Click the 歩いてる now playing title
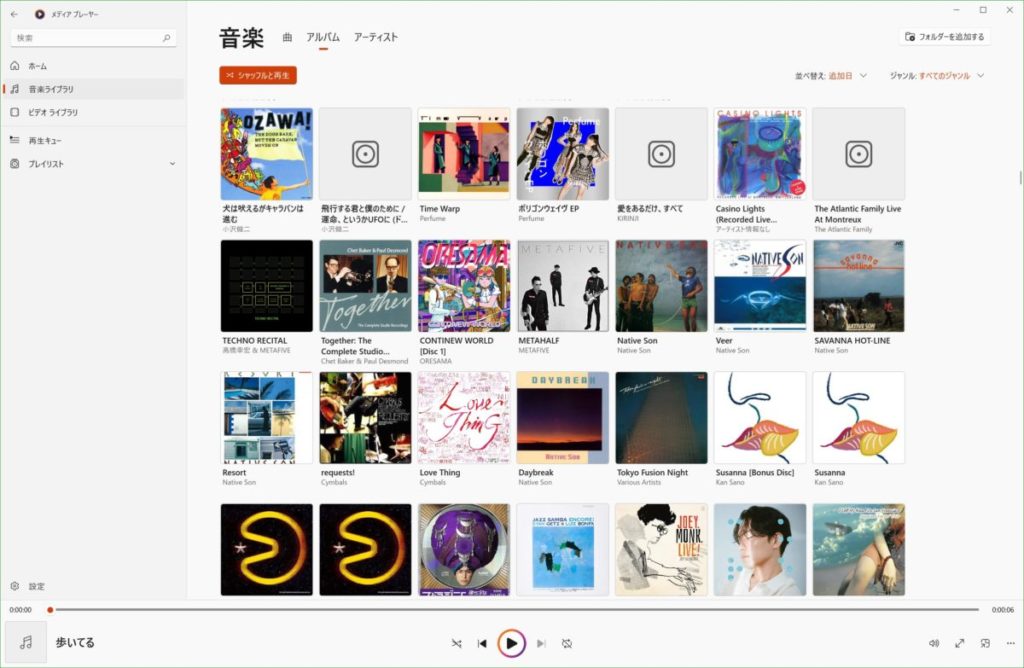This screenshot has height=668, width=1024. point(75,643)
